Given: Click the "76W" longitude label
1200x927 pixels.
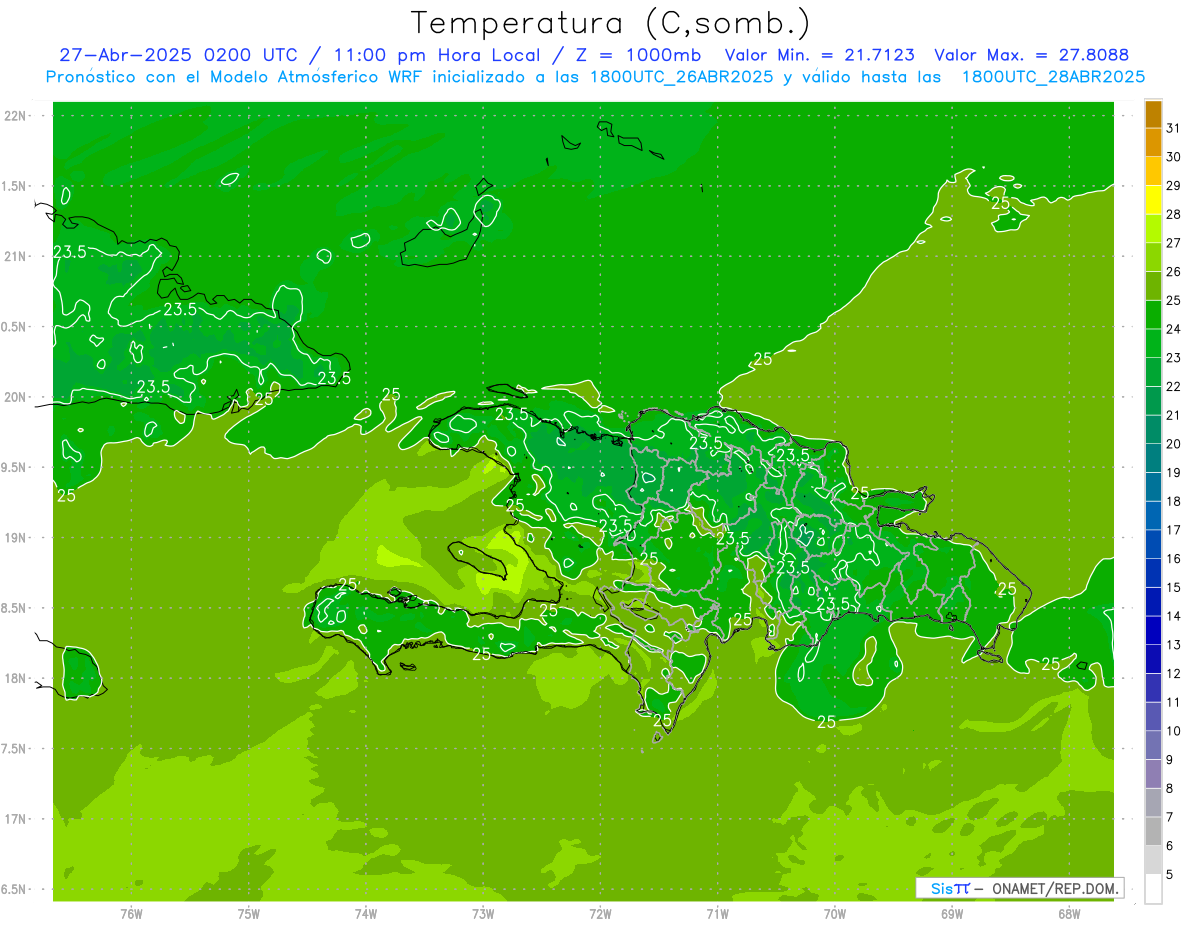Looking at the screenshot, I should [131, 914].
